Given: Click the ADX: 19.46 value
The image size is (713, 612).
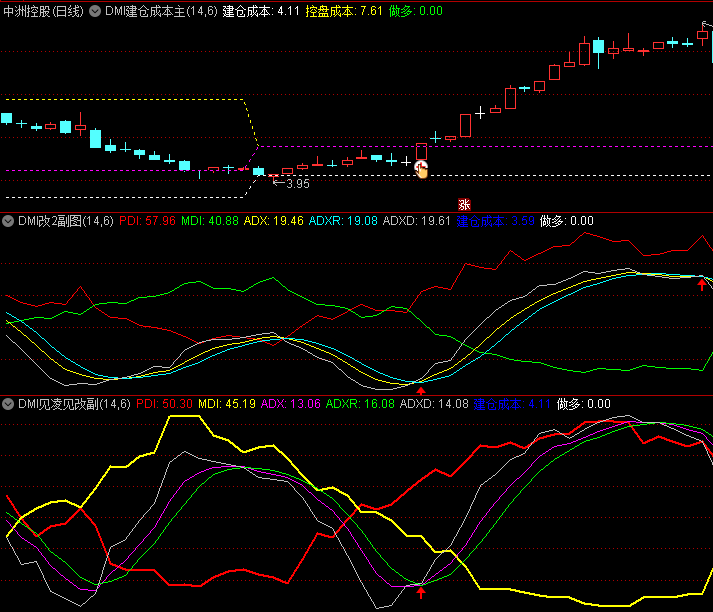Looking at the screenshot, I should pyautogui.click(x=274, y=221).
